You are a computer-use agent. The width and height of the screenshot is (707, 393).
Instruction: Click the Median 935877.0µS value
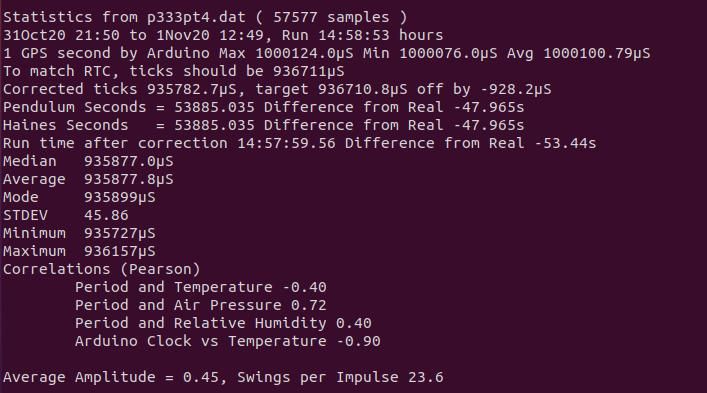129,161
